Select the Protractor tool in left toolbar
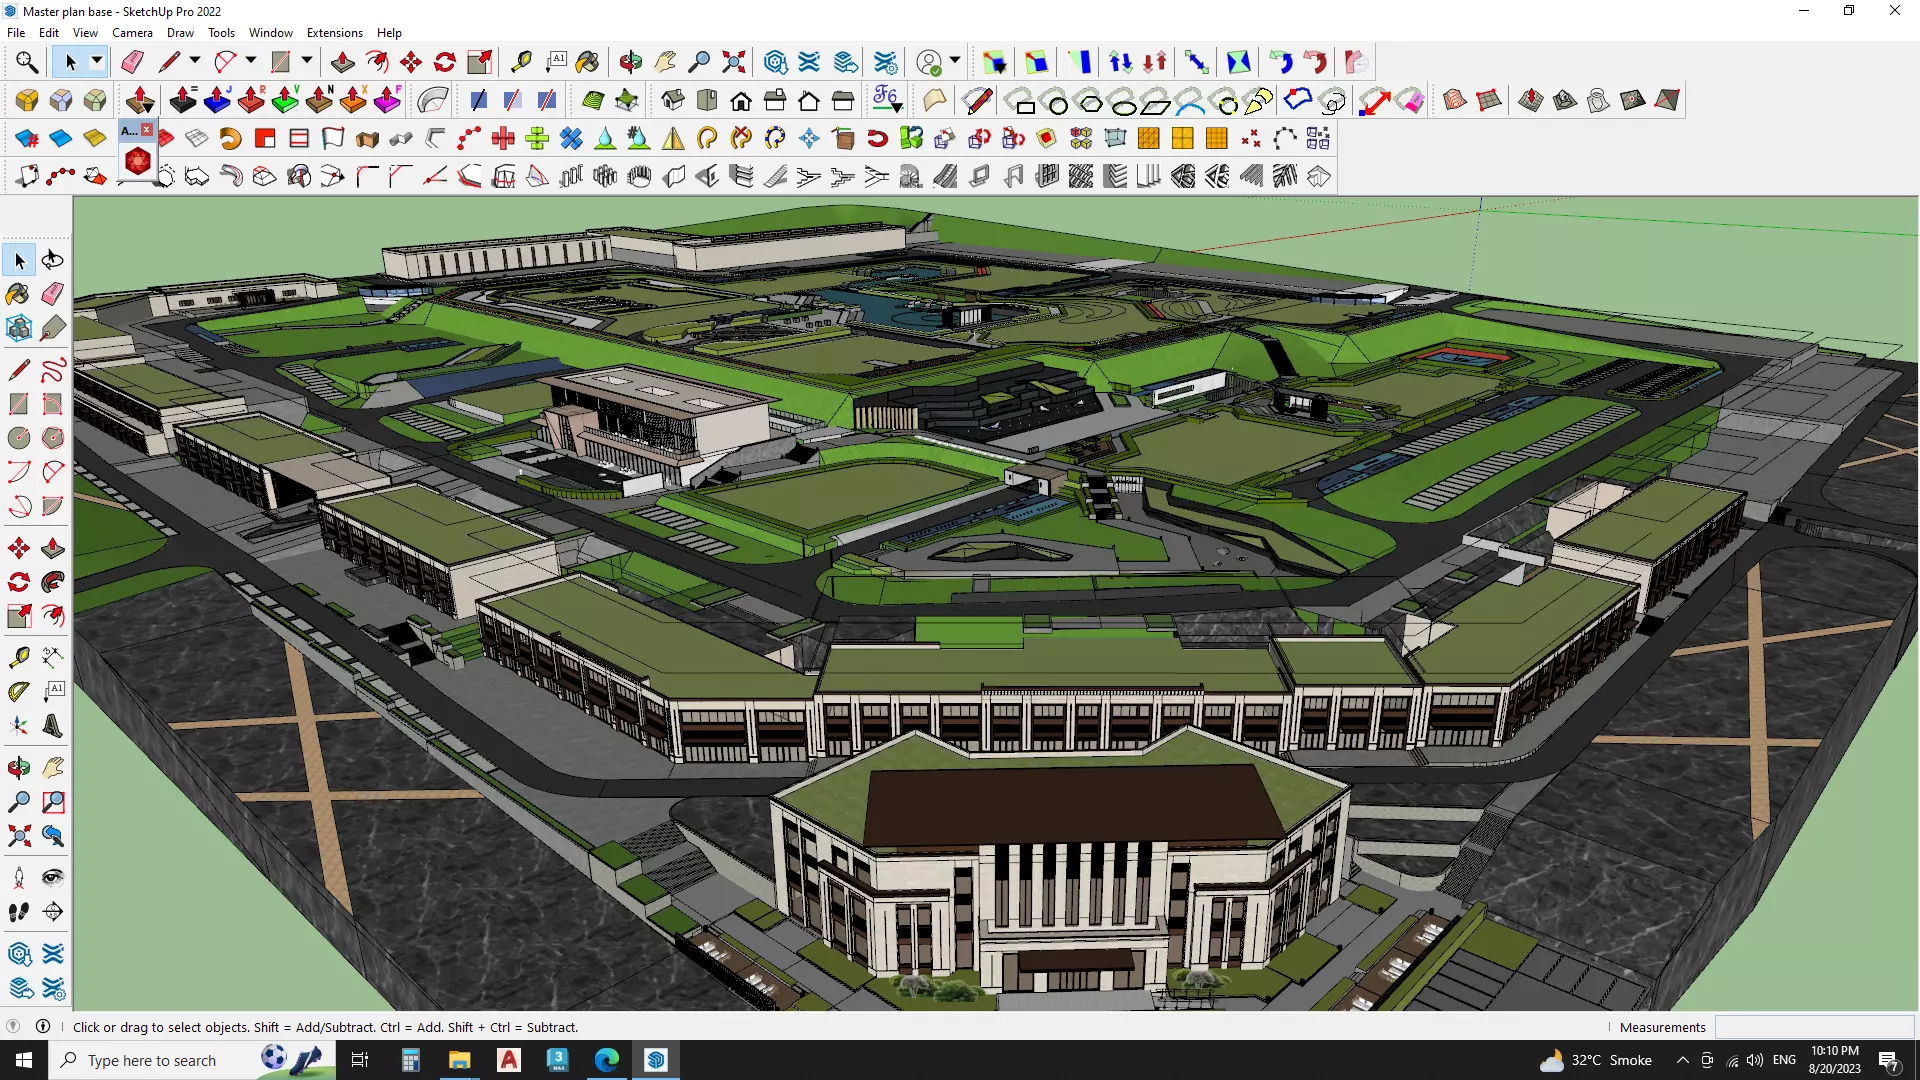 pos(18,692)
